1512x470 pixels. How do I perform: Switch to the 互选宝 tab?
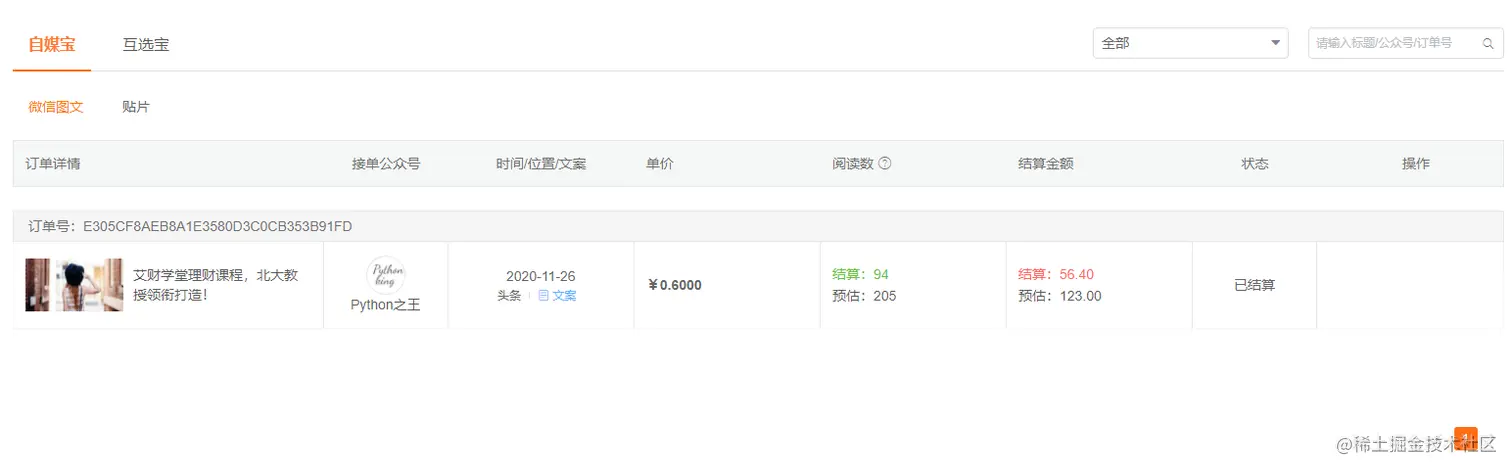(x=146, y=44)
